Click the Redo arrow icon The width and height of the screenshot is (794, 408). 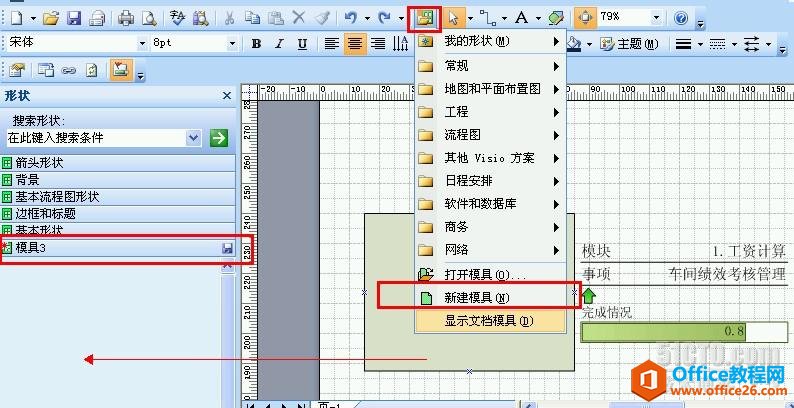click(x=385, y=19)
